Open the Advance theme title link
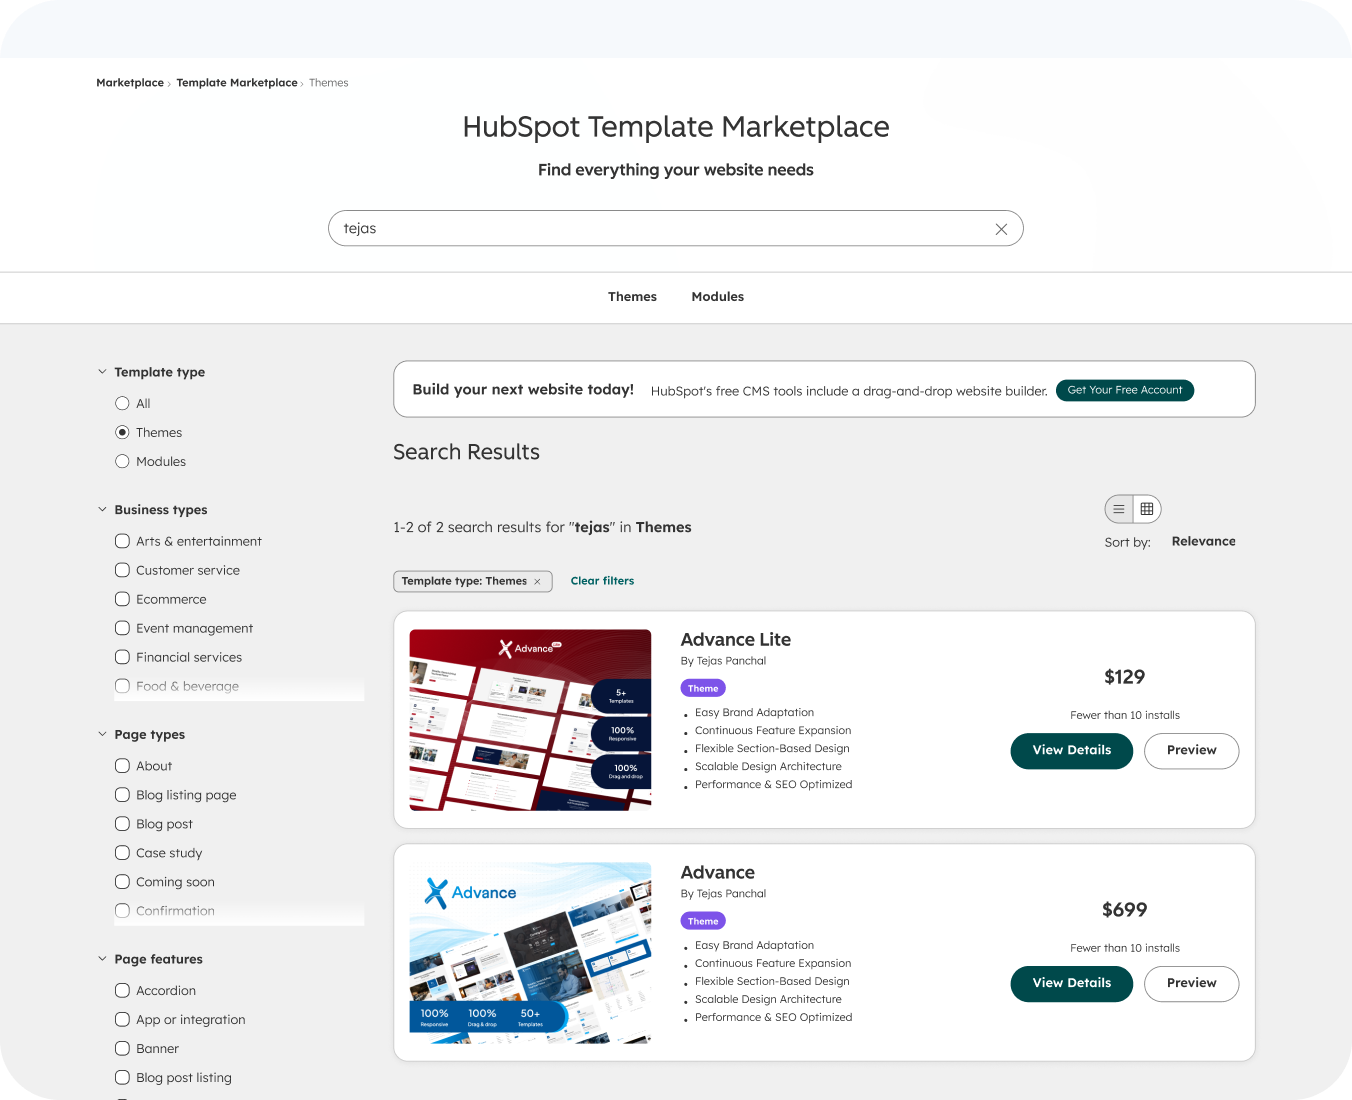This screenshot has height=1100, width=1352. click(718, 873)
